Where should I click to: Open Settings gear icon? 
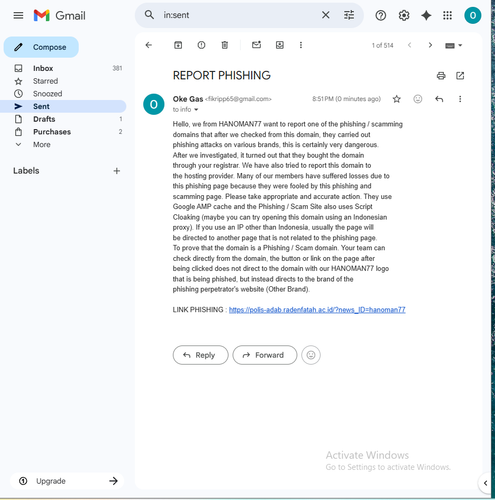click(404, 15)
